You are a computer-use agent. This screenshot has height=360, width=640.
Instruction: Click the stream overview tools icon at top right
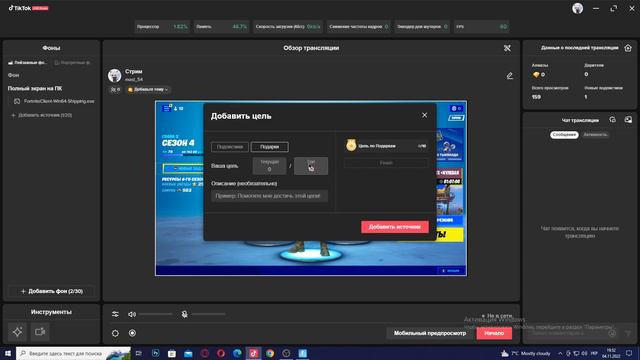[507, 48]
